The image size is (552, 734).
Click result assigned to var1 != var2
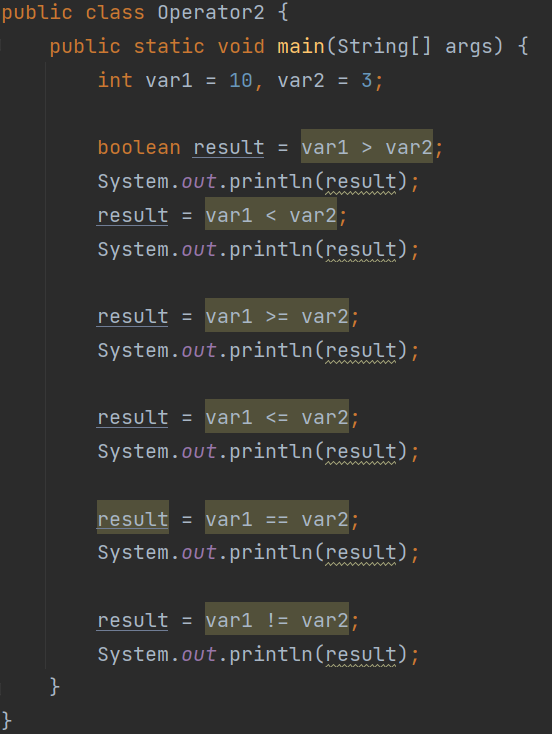tap(132, 620)
